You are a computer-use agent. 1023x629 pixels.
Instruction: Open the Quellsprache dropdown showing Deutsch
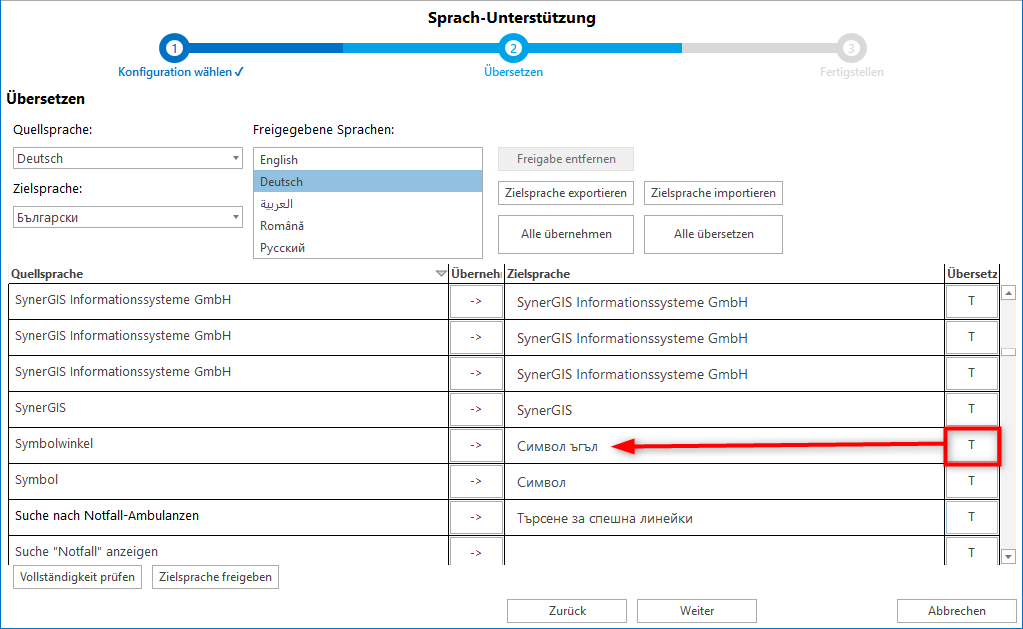coord(127,158)
